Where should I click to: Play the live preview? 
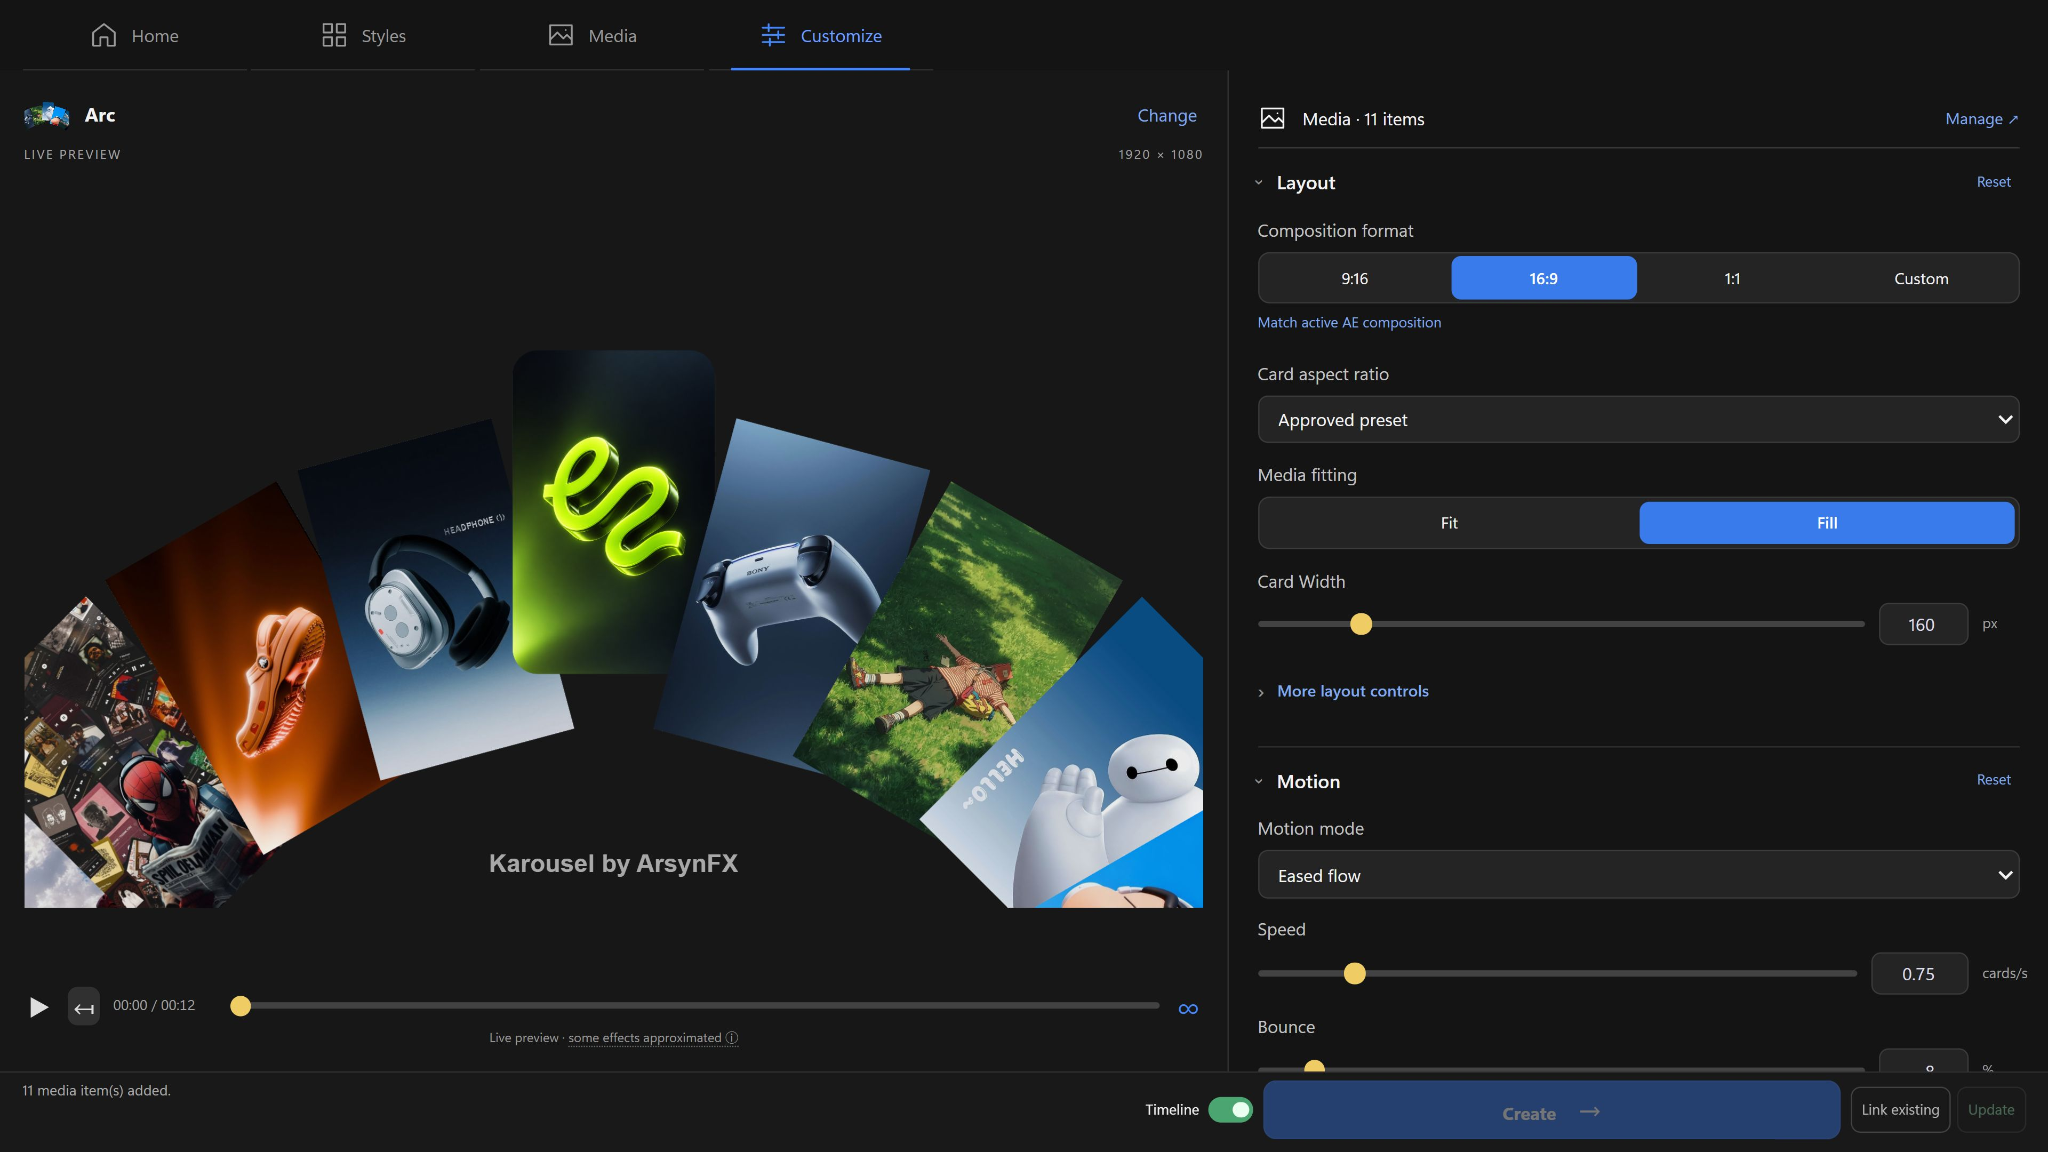point(38,1007)
